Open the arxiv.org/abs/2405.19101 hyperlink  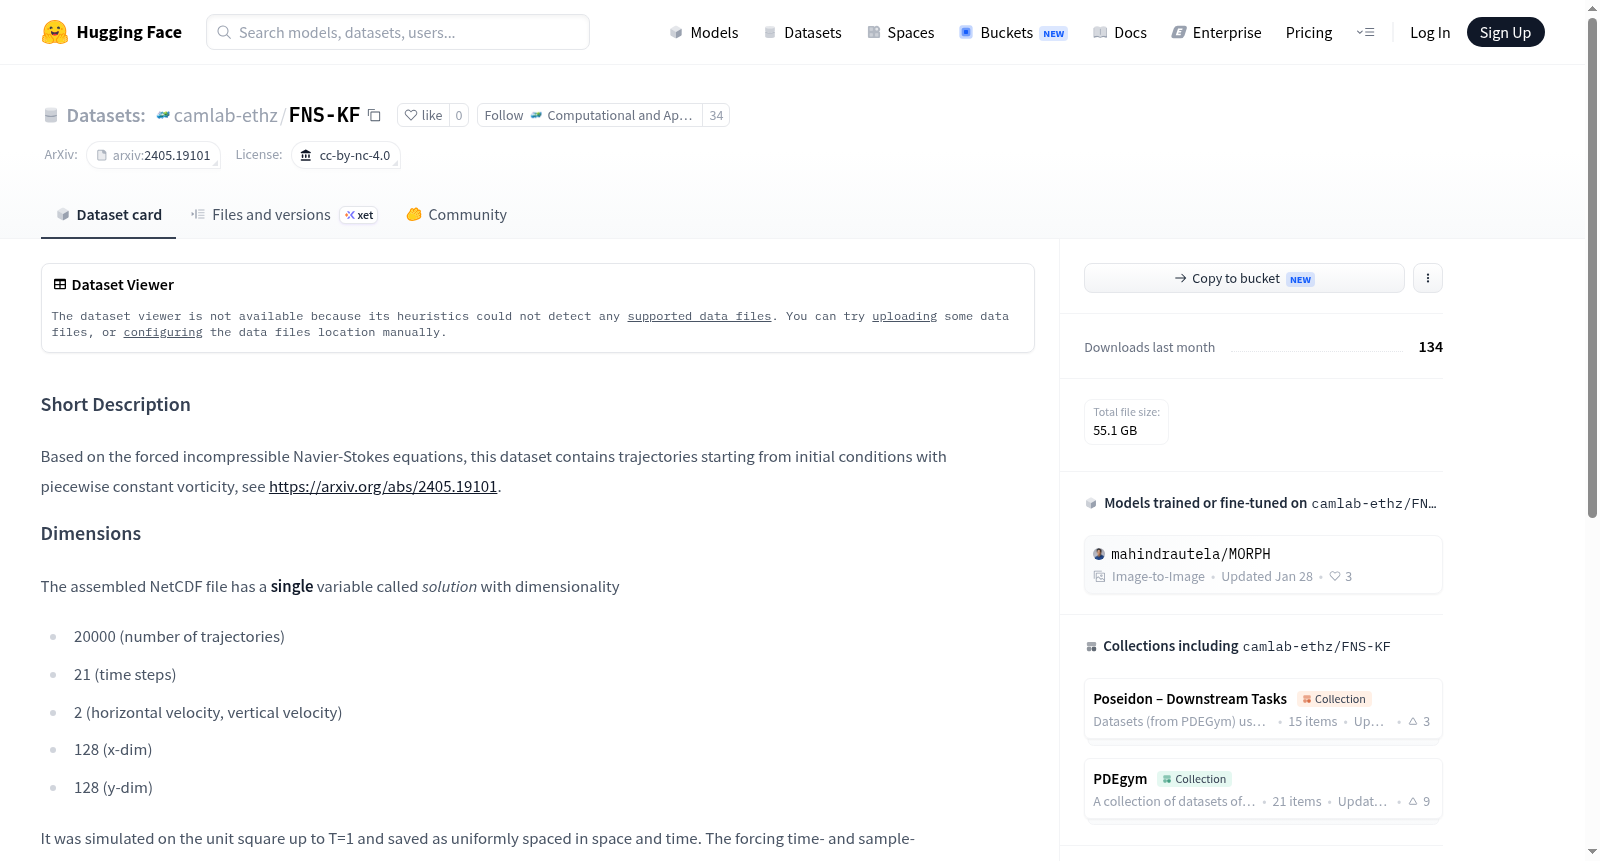point(383,486)
